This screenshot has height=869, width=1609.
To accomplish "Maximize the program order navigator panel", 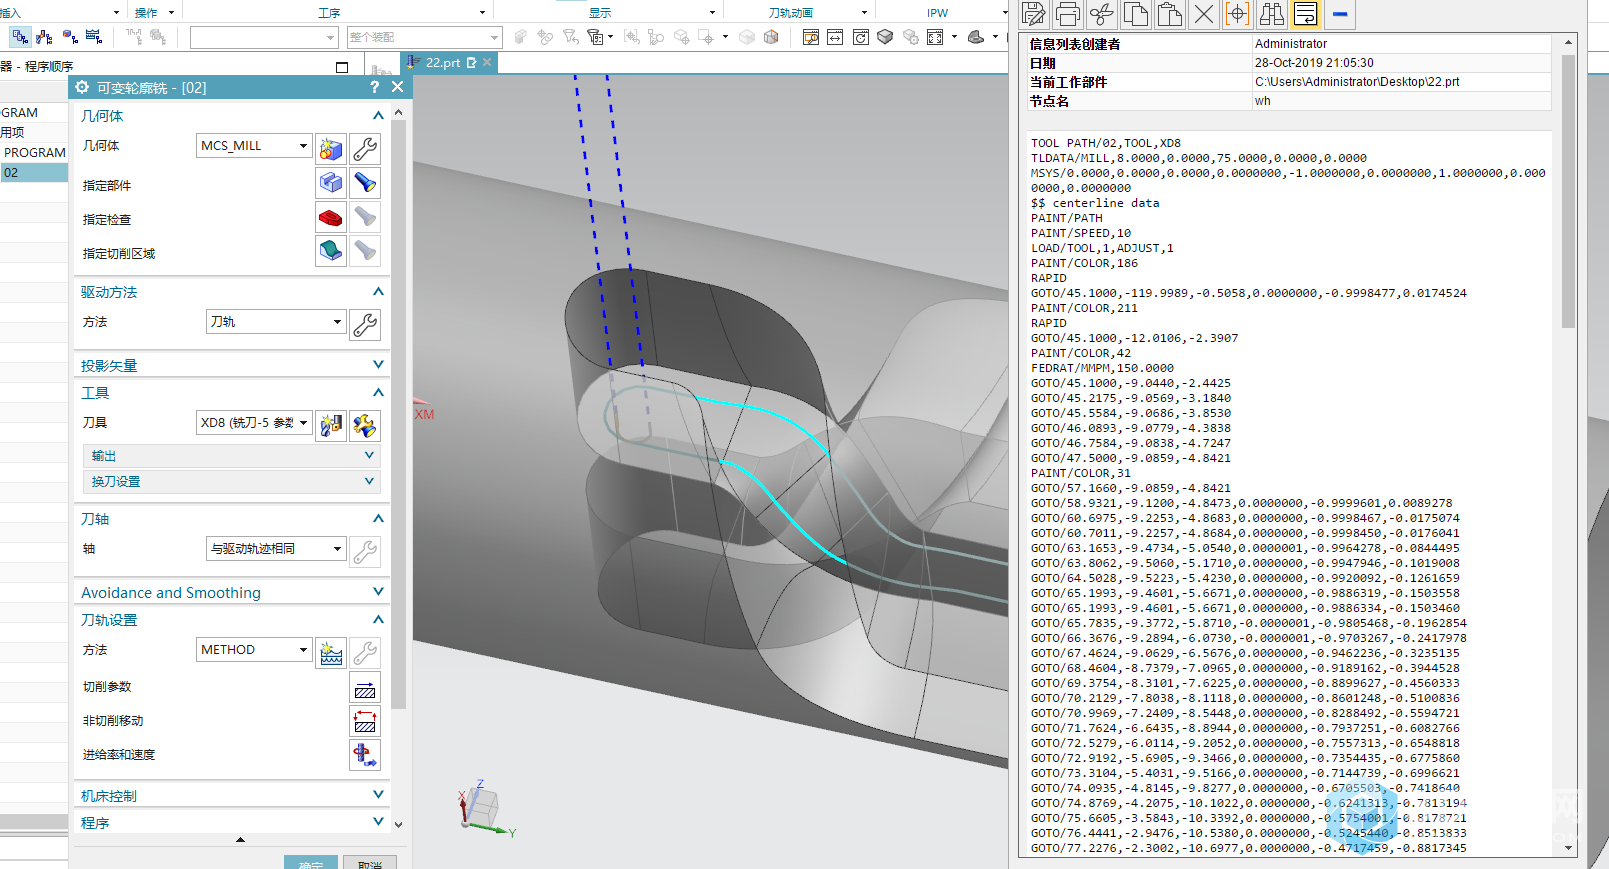I will pos(342,67).
